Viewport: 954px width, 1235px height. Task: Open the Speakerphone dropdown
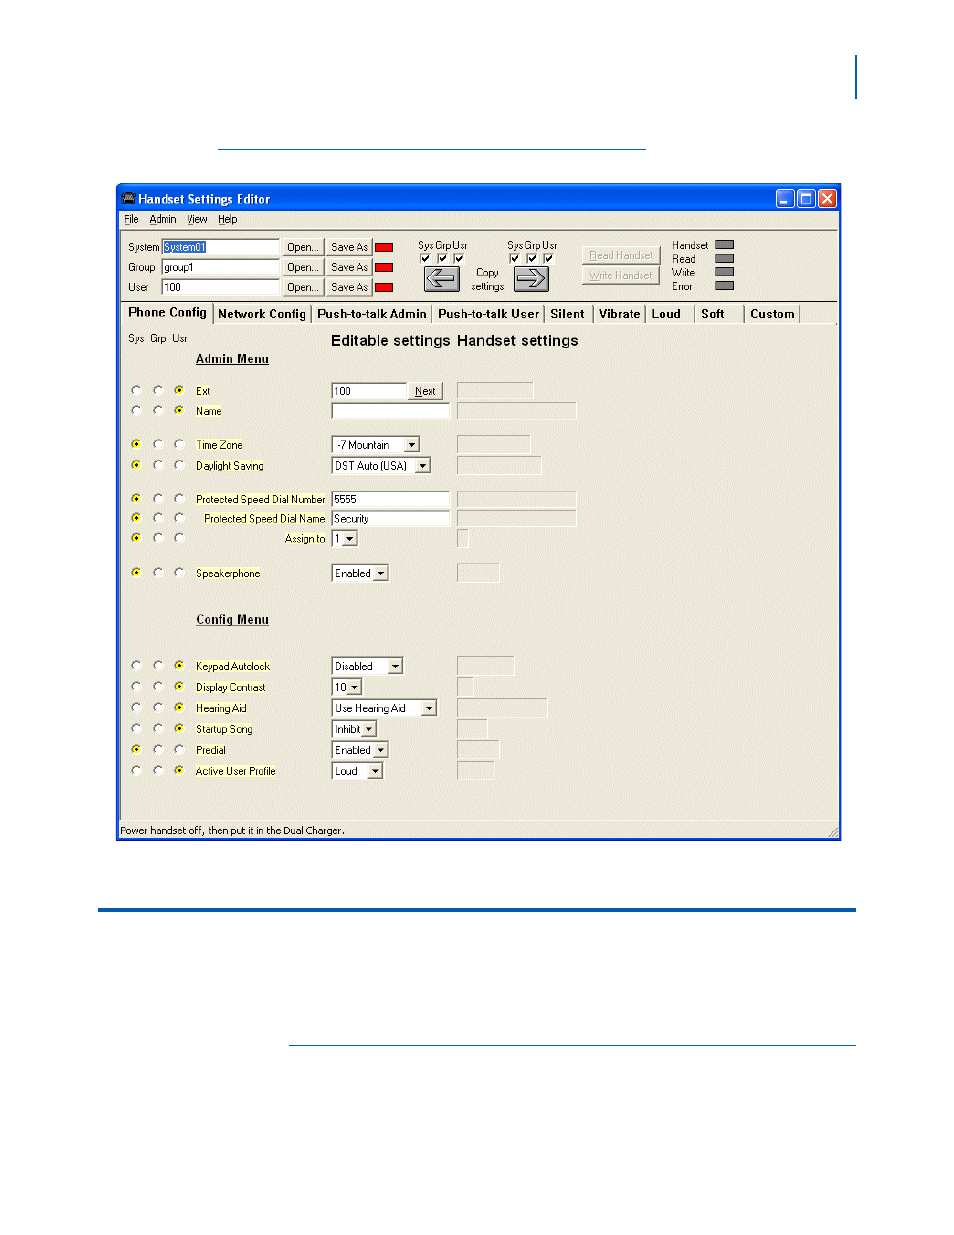(x=381, y=574)
